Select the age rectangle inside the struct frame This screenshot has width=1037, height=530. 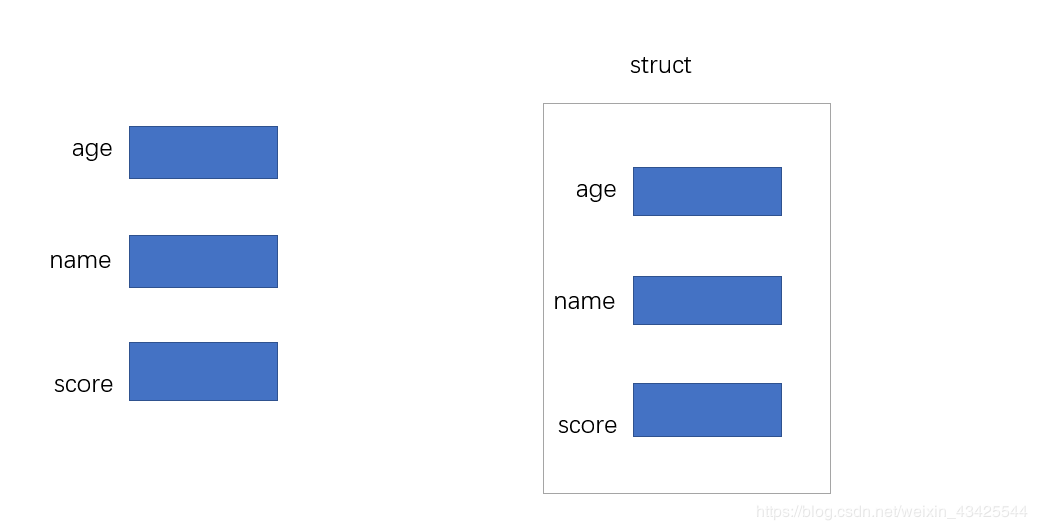(707, 191)
